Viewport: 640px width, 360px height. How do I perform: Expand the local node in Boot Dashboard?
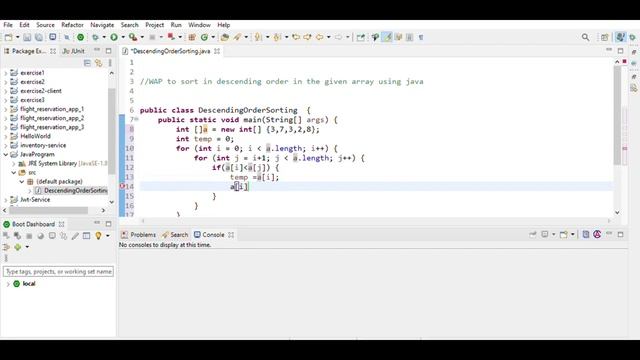[8, 284]
